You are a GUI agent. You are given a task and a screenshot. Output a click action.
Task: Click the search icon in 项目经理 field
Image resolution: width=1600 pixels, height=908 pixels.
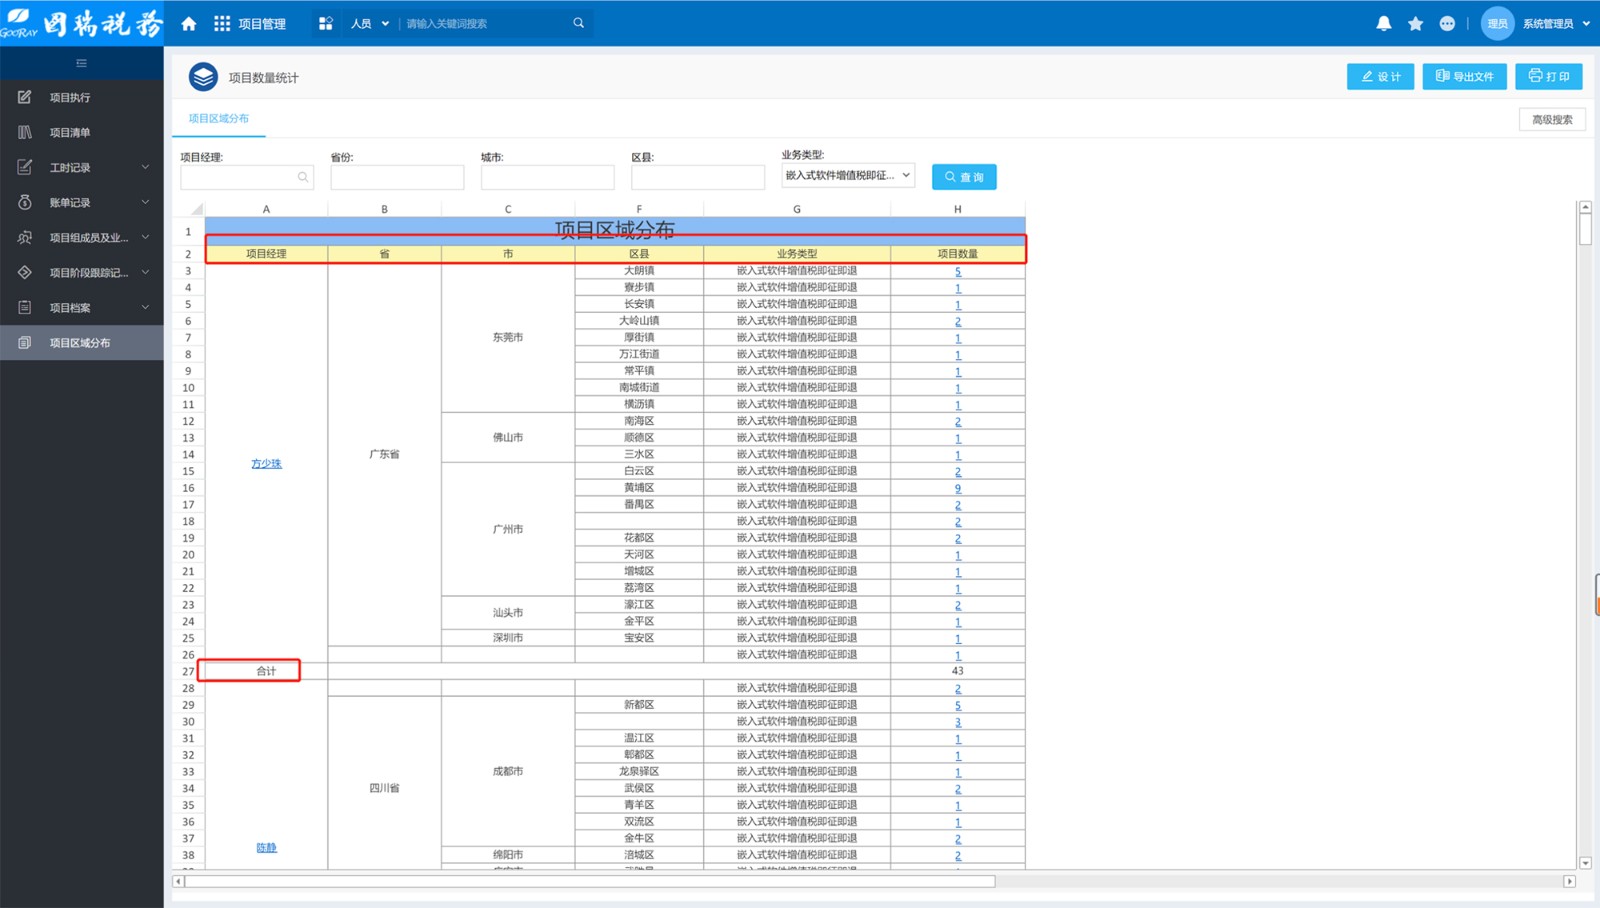point(303,177)
